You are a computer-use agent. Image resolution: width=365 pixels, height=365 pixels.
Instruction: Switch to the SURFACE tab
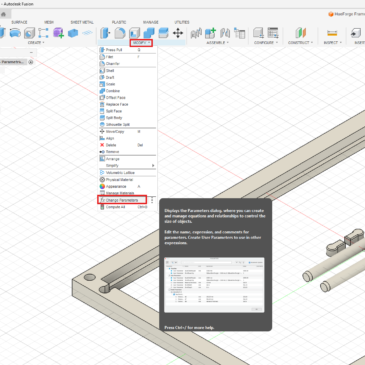pyautogui.click(x=19, y=22)
